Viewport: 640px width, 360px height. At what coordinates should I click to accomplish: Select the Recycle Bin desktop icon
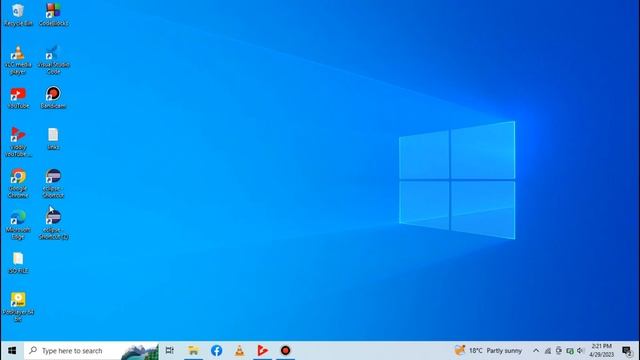(18, 15)
